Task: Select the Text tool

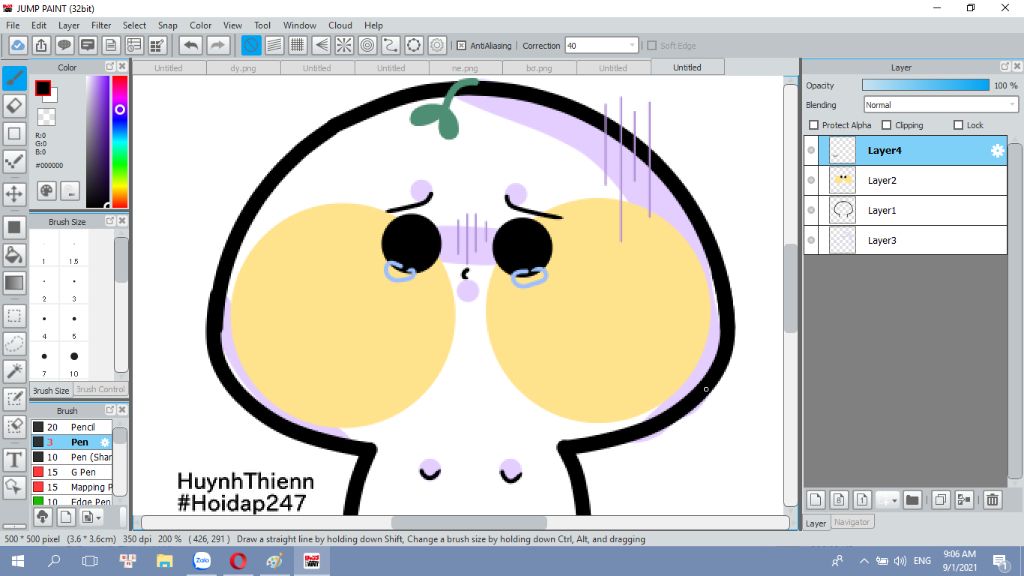Action: pyautogui.click(x=14, y=460)
